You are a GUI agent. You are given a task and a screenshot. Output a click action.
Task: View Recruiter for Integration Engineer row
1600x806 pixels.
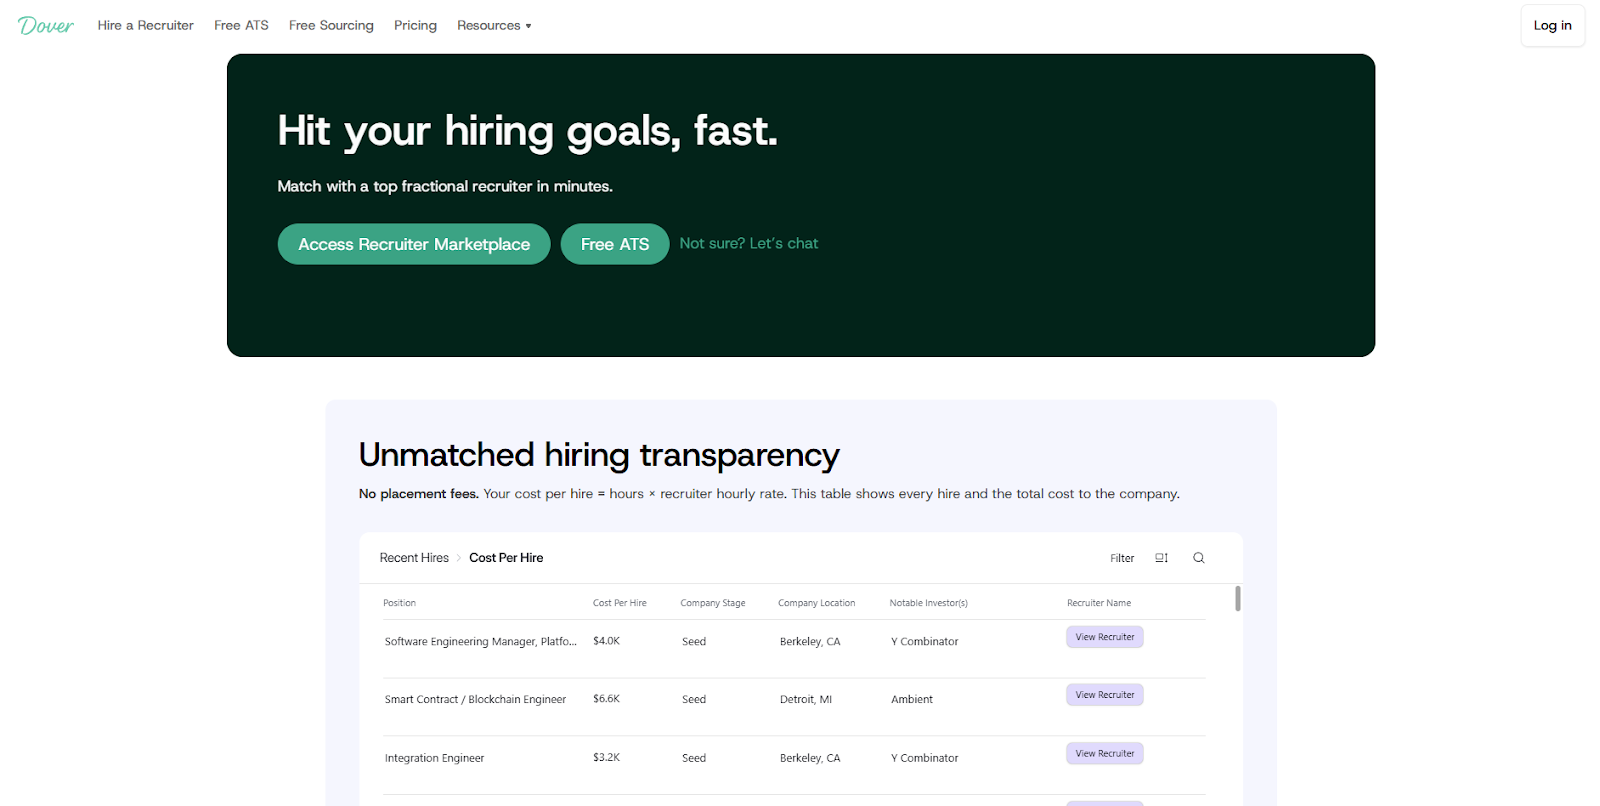click(x=1105, y=754)
